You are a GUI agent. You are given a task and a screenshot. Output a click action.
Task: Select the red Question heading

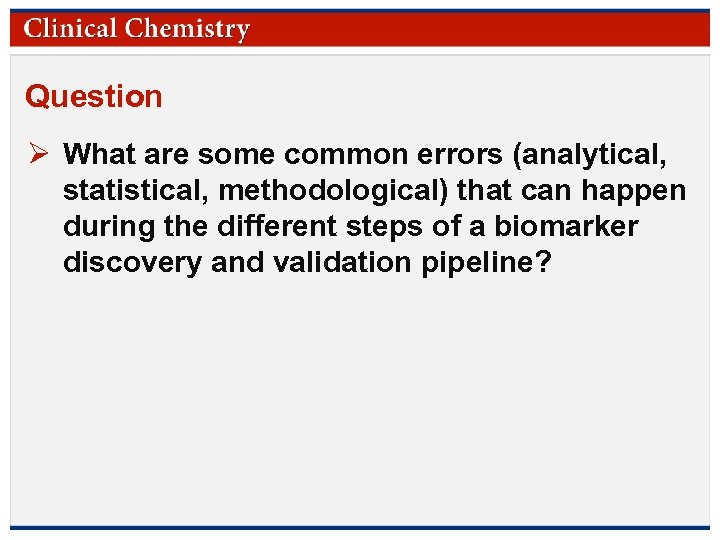[94, 97]
